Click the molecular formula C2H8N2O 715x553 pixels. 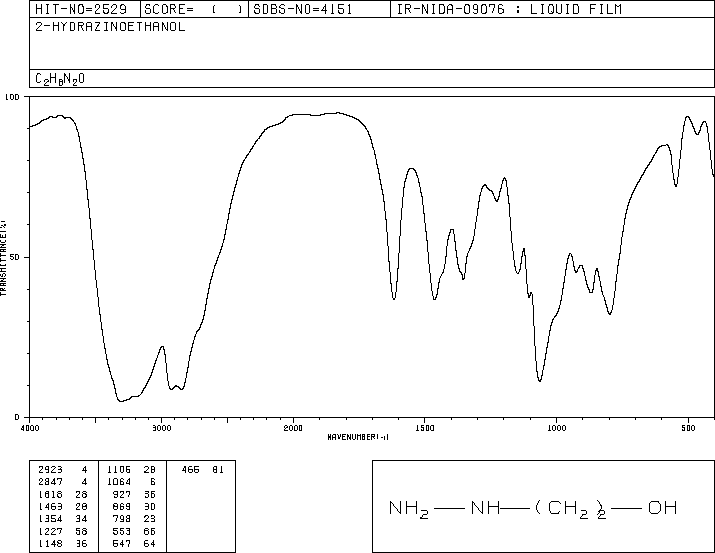(60, 79)
